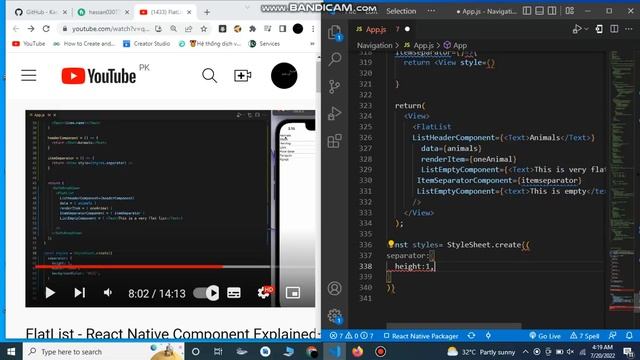640x360 pixels.
Task: Reload the YouTube page
Action: click(46, 29)
